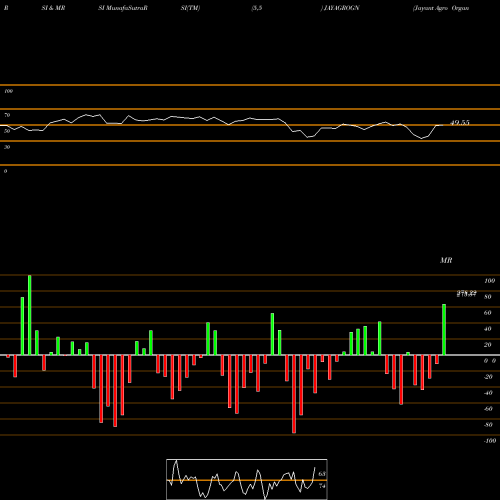The width and height of the screenshot is (500, 500).
Task: Click the RSI value label 49.55
Action: 460,123
